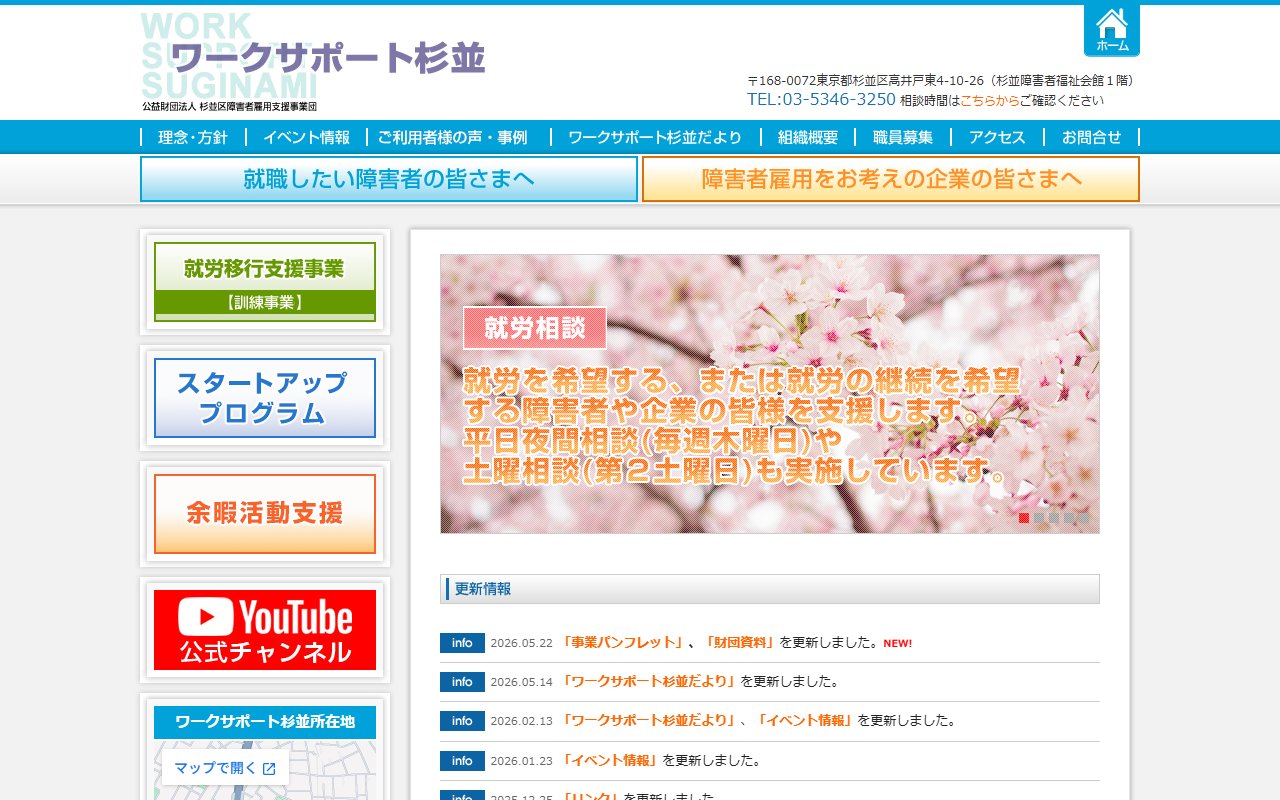Click the external-link icon beside マップで開く

[269, 769]
